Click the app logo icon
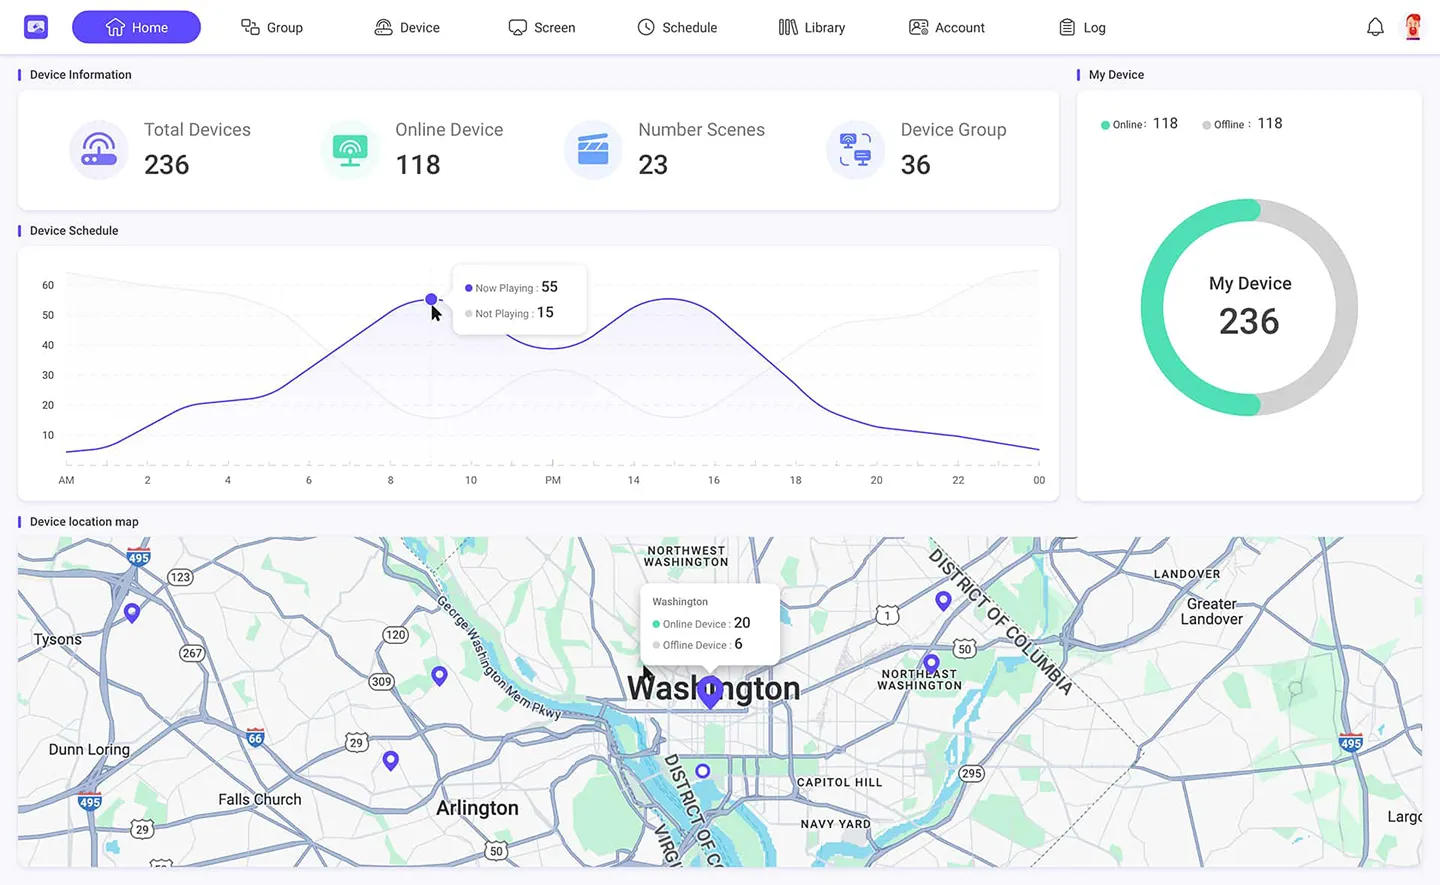1440x885 pixels. 36,27
